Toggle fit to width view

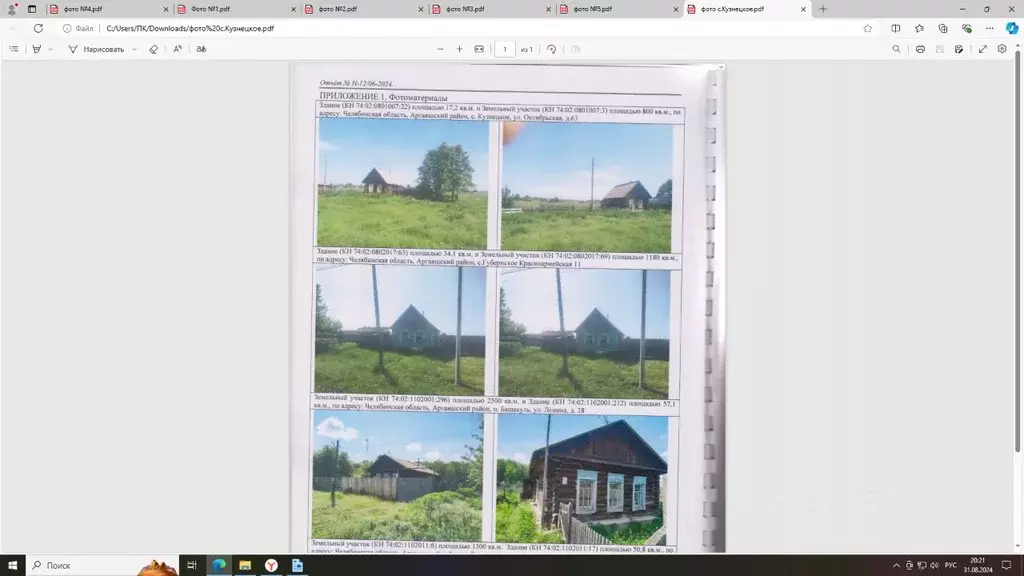tap(479, 49)
